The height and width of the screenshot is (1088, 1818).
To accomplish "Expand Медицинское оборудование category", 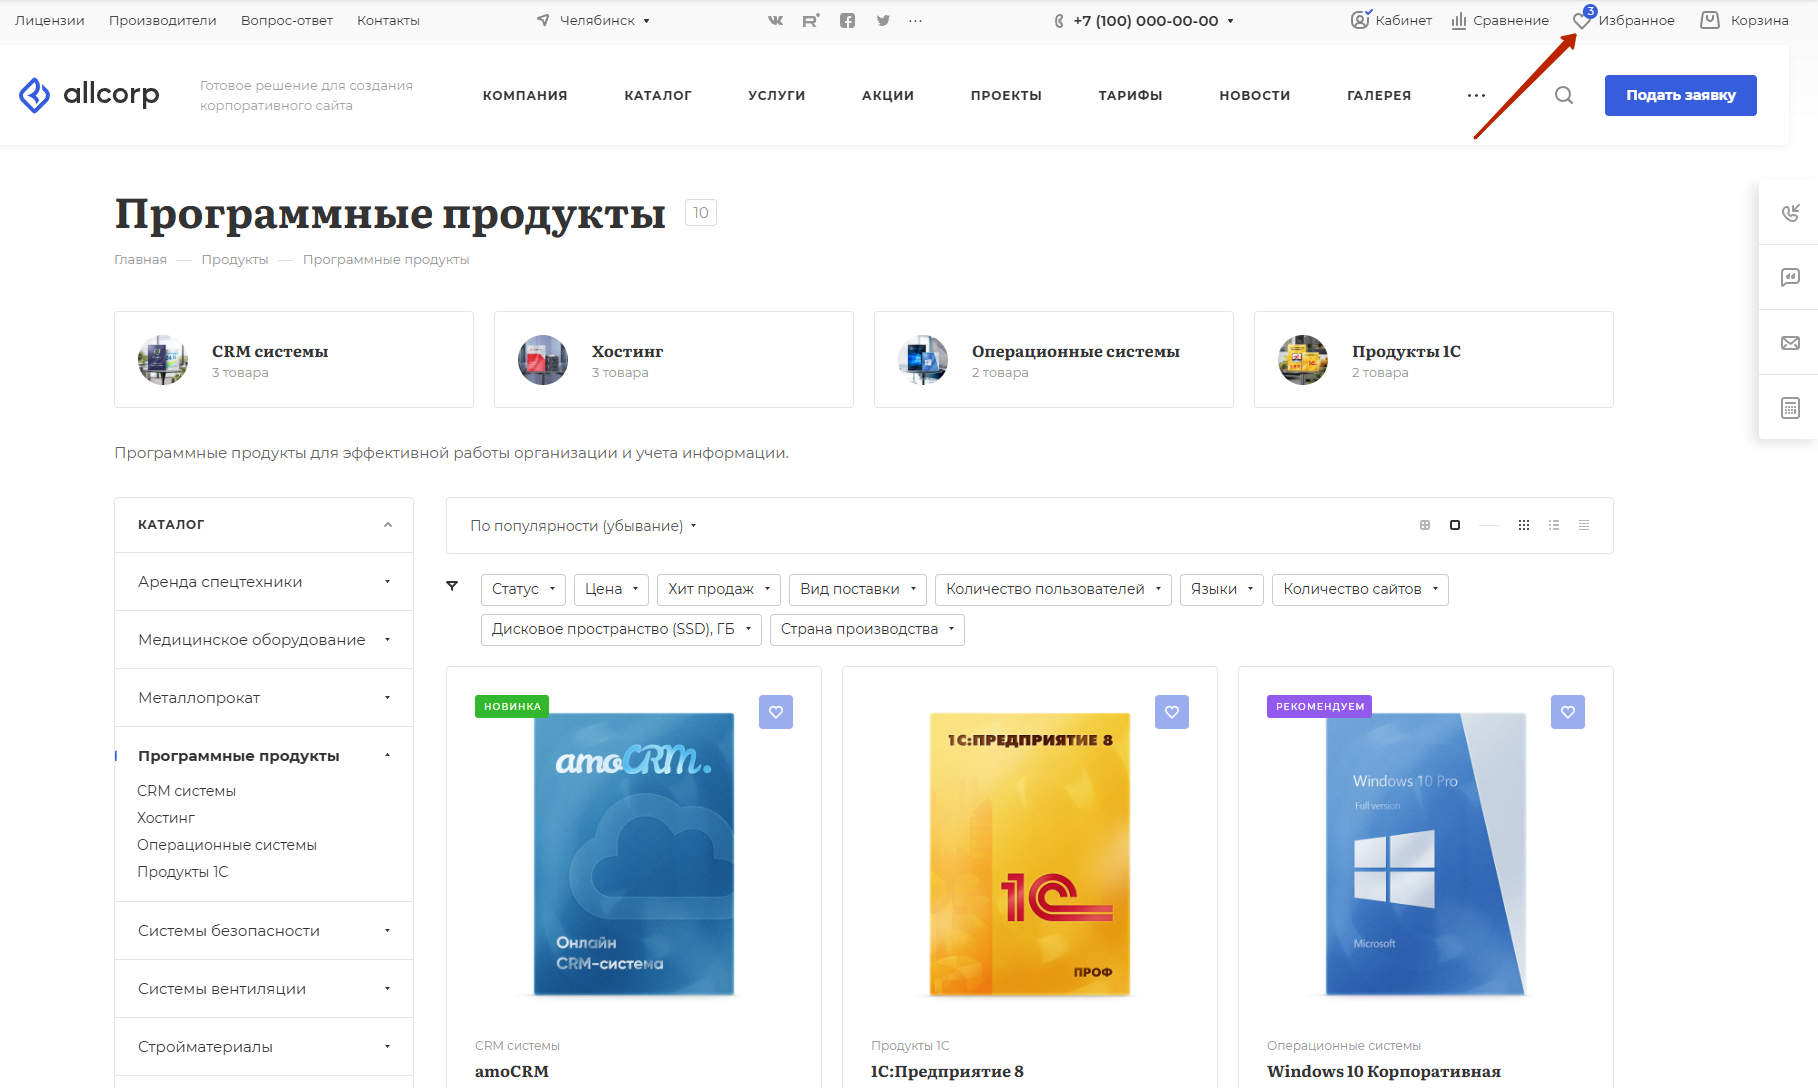I will [x=388, y=640].
